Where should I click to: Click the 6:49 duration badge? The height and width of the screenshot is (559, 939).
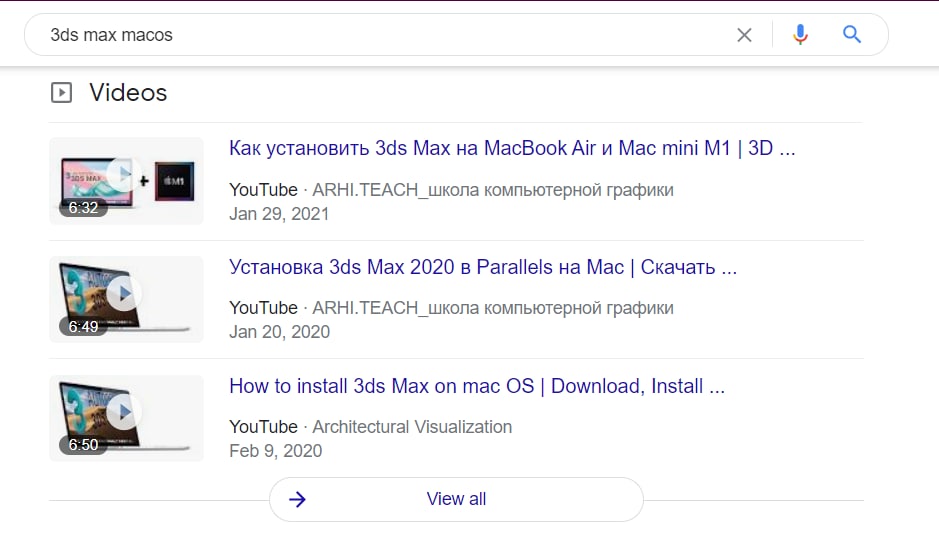pos(83,327)
